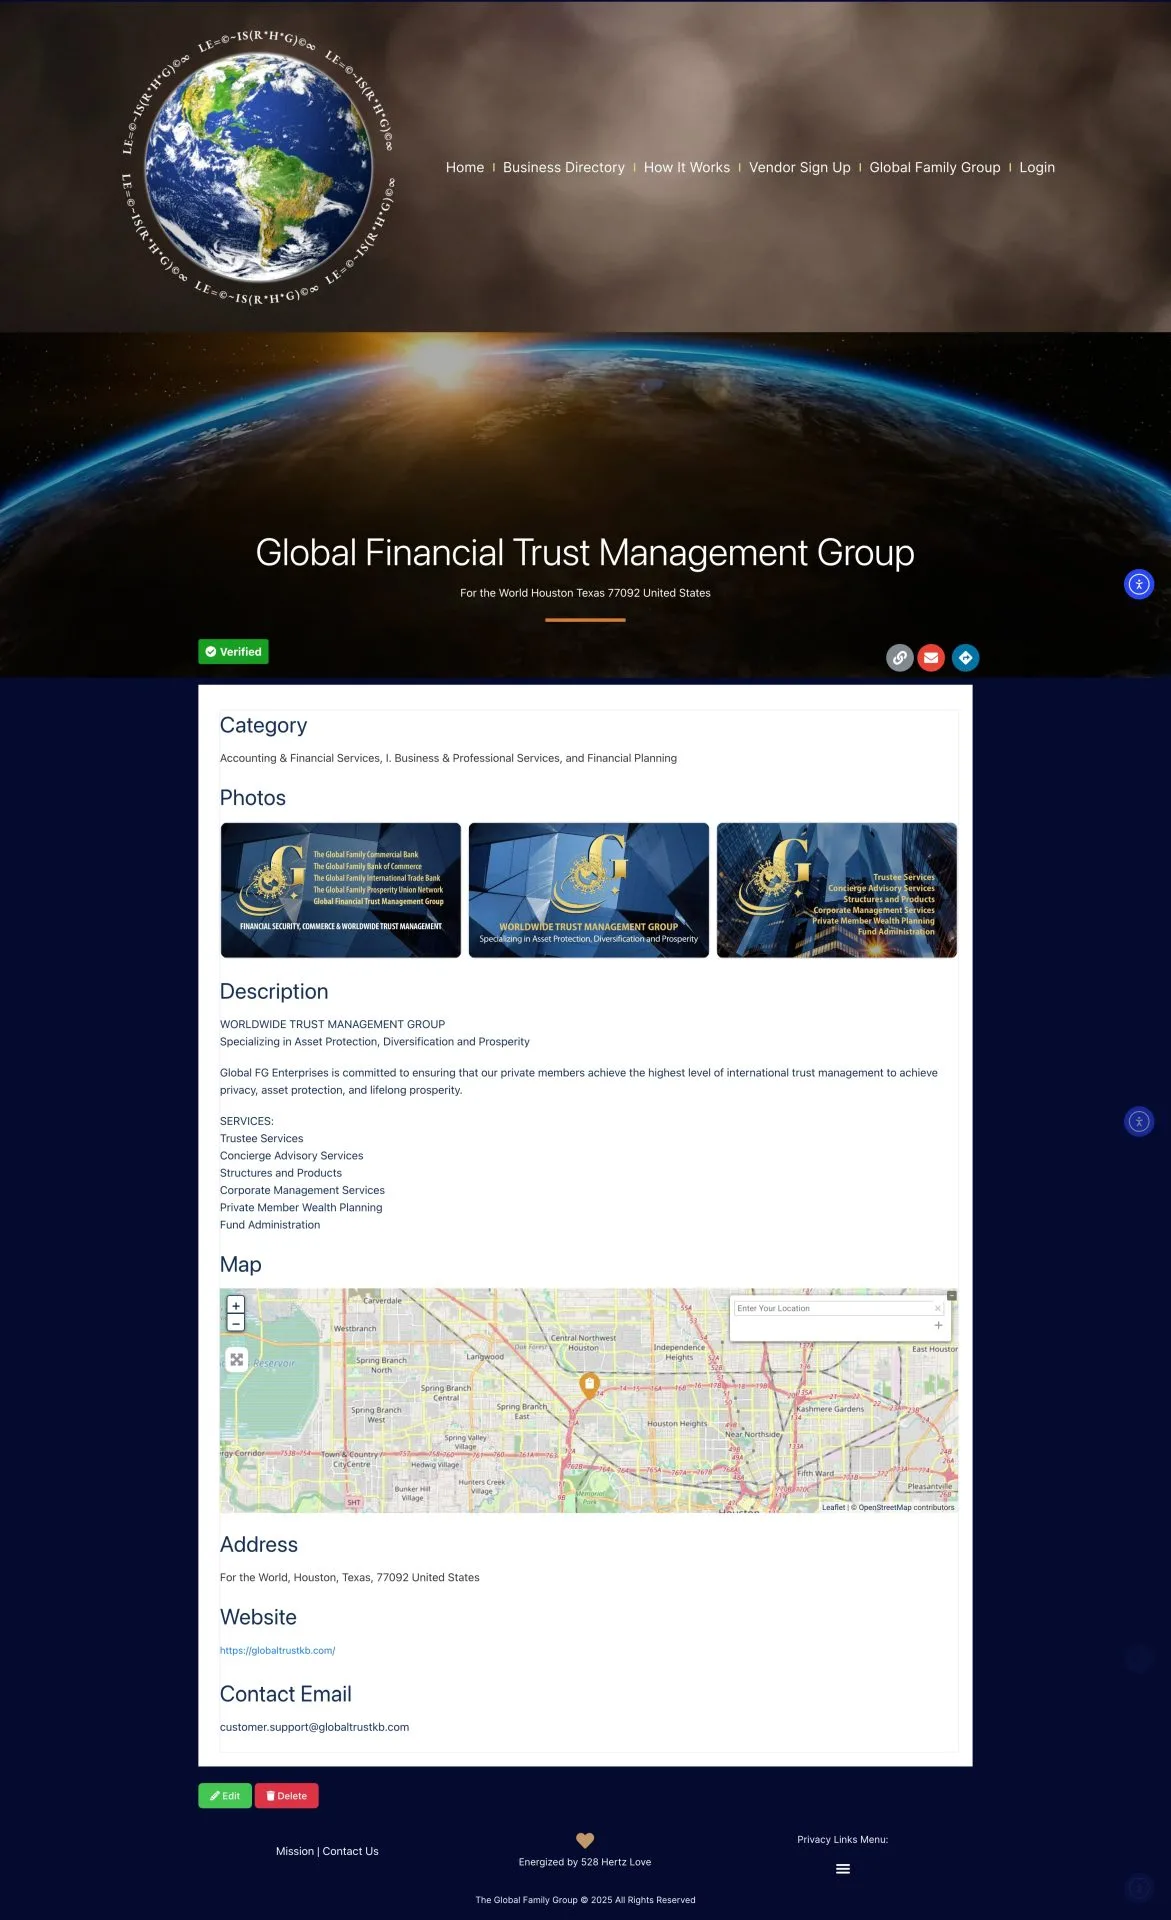Zoom out on the map

coord(236,1323)
